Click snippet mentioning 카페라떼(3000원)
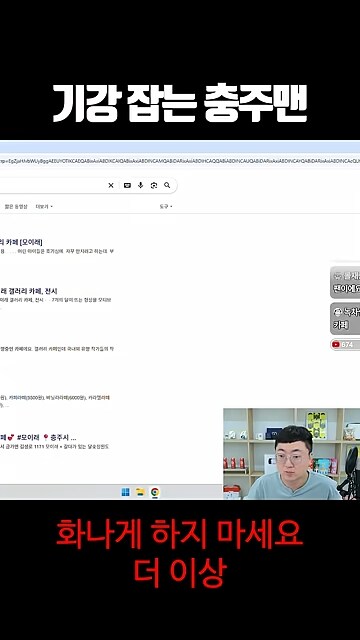The height and width of the screenshot is (640, 360). coord(55,398)
